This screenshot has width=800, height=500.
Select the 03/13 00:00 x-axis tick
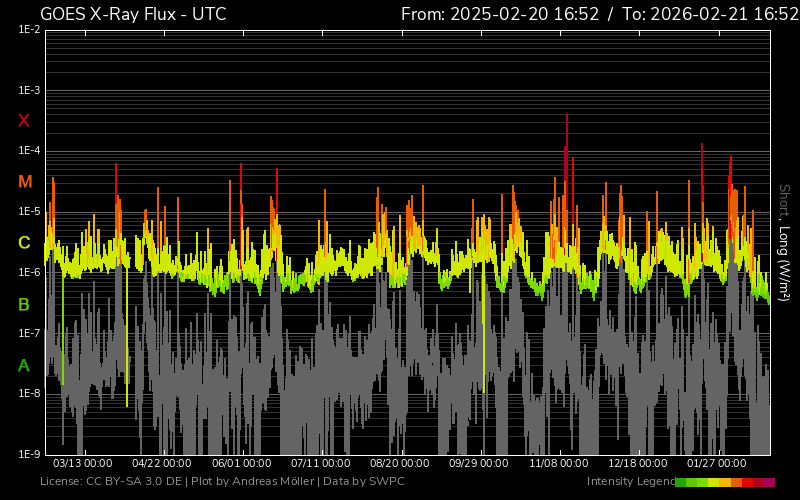pos(82,464)
